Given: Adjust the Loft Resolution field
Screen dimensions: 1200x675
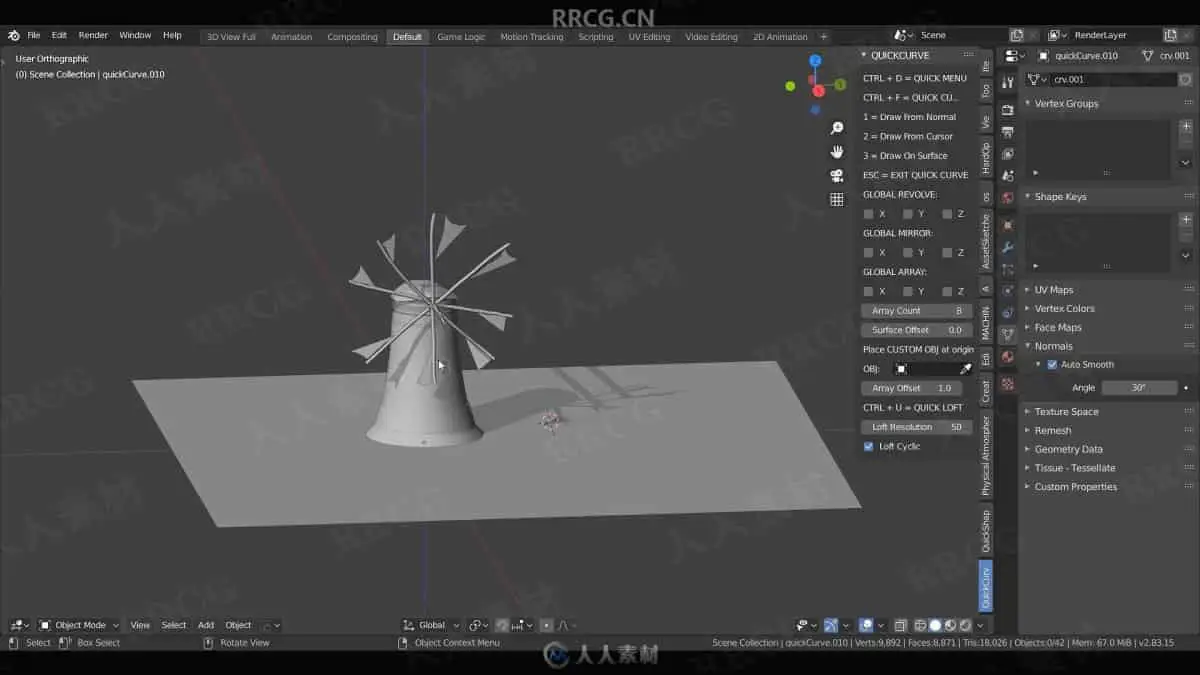Looking at the screenshot, I should (x=917, y=427).
